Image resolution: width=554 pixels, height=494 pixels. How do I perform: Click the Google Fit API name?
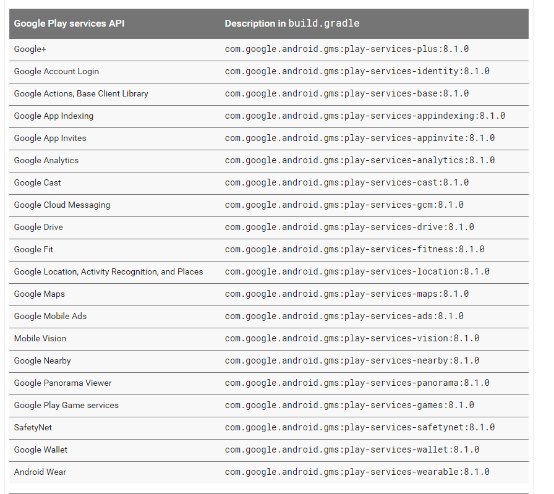33,249
